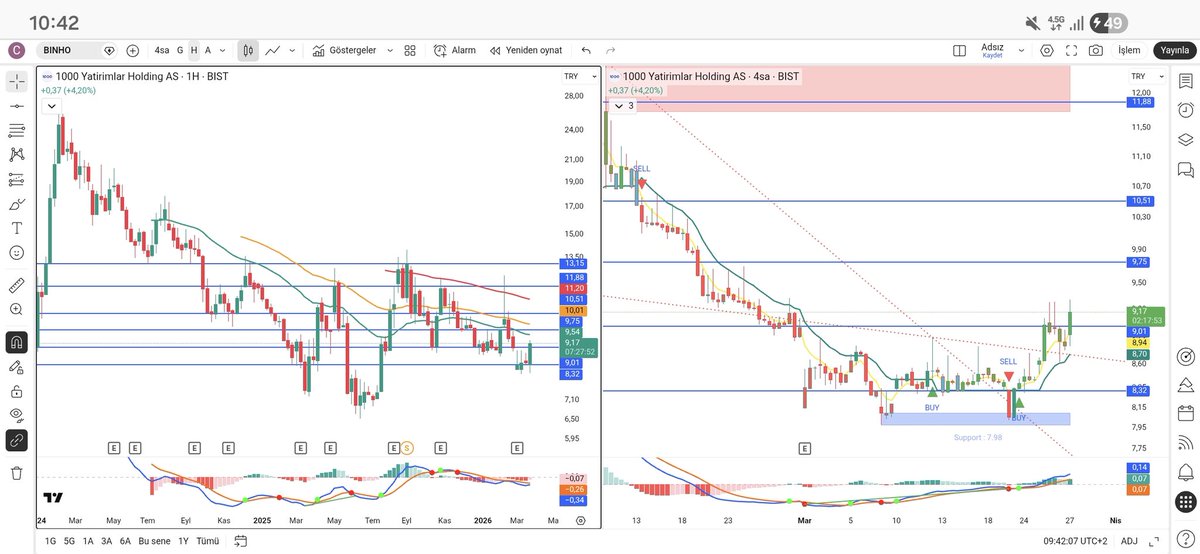Open the İşlem trading panel
The width and height of the screenshot is (1200, 554).
click(x=1129, y=50)
